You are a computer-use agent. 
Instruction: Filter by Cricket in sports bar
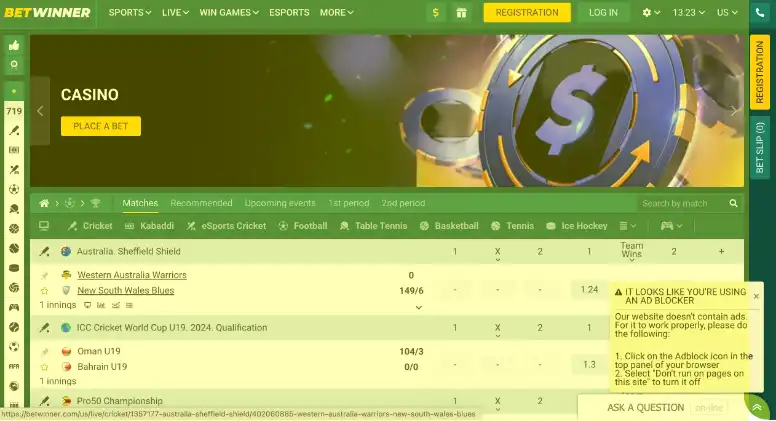[90, 226]
